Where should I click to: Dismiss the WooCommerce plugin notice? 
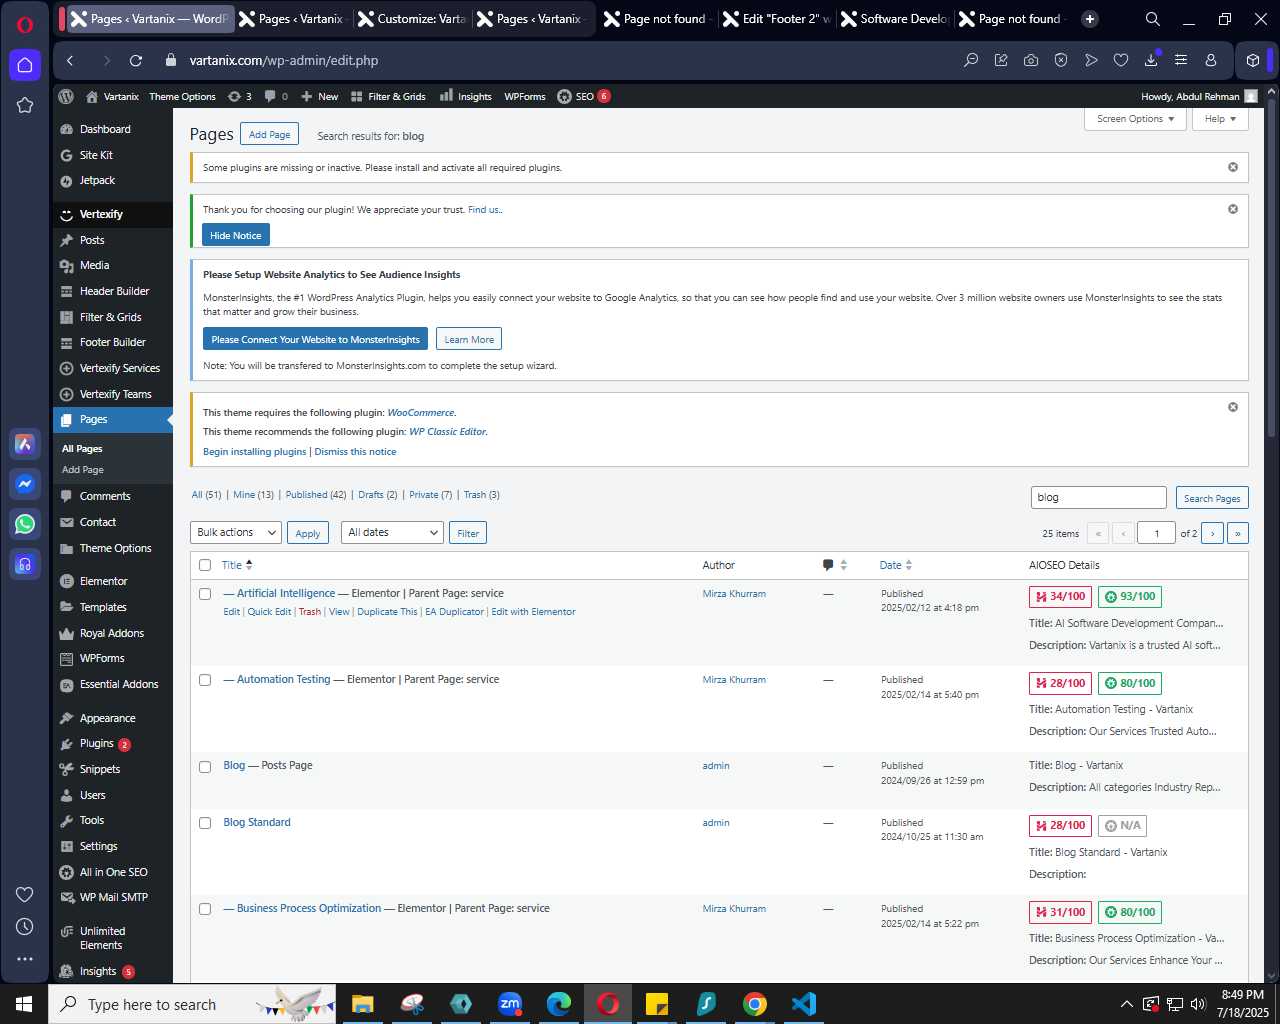[1233, 407]
